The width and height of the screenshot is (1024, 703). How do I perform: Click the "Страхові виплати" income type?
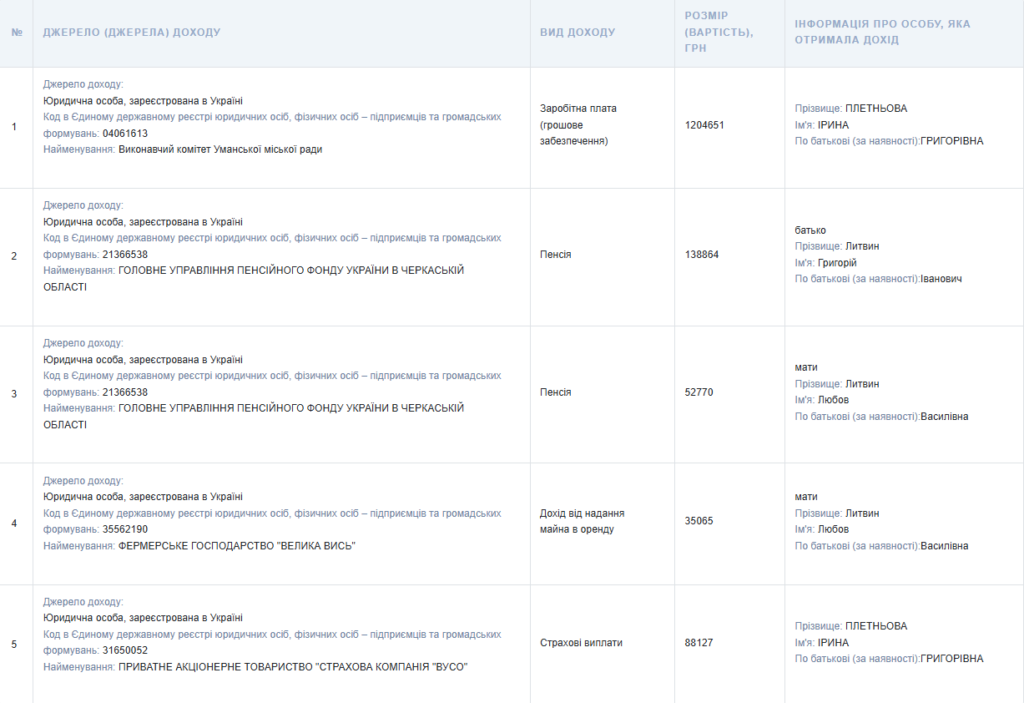(580, 643)
